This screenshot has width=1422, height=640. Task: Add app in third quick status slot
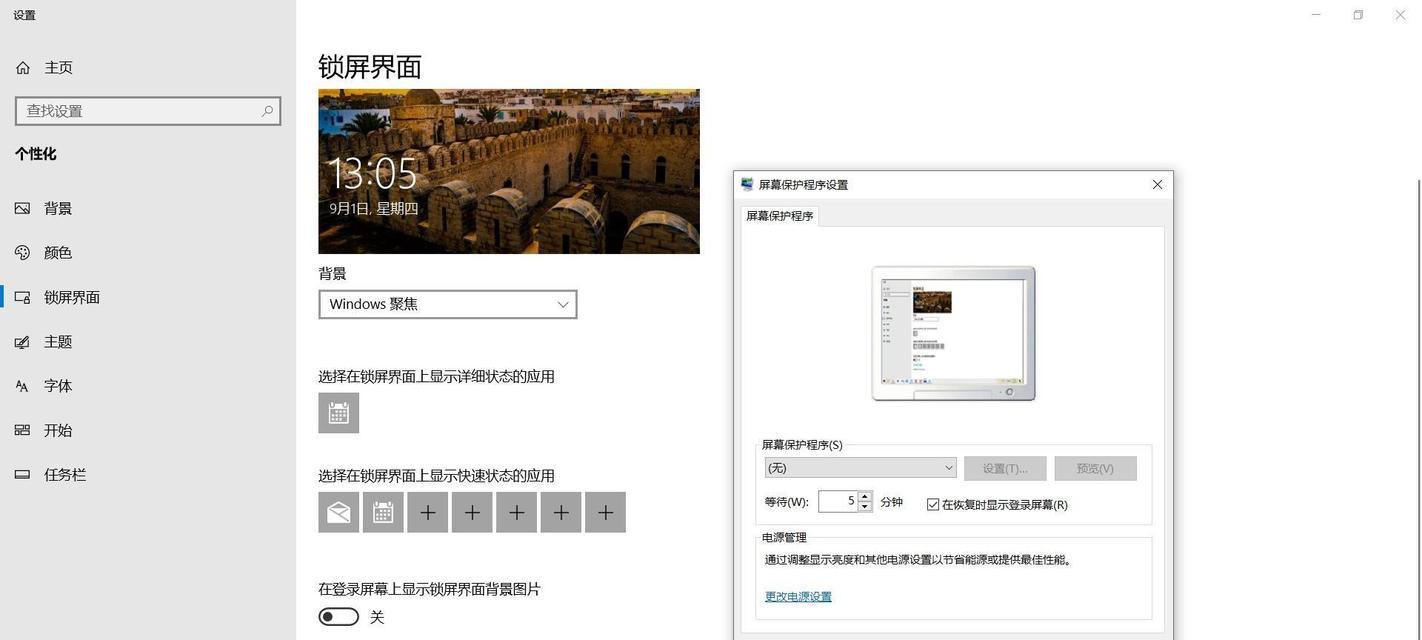(428, 512)
